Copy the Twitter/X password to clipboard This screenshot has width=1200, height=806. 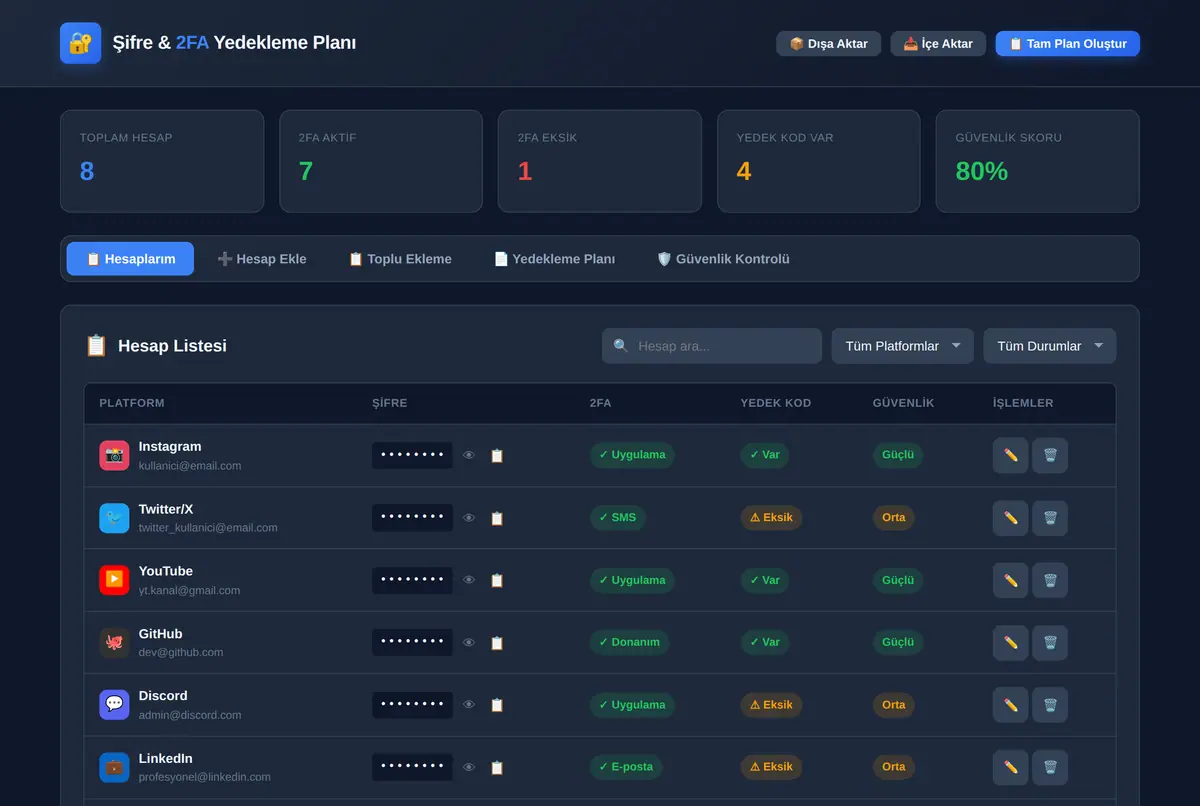497,518
